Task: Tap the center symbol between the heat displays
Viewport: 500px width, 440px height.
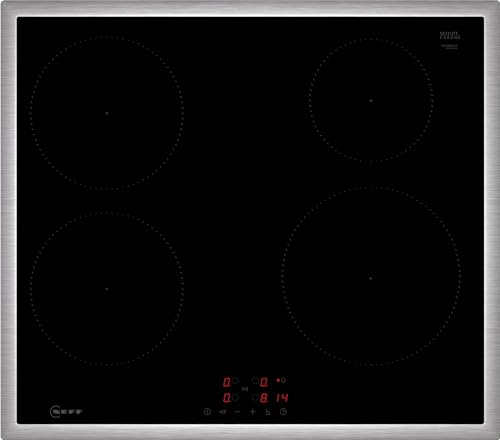Action: click(245, 389)
